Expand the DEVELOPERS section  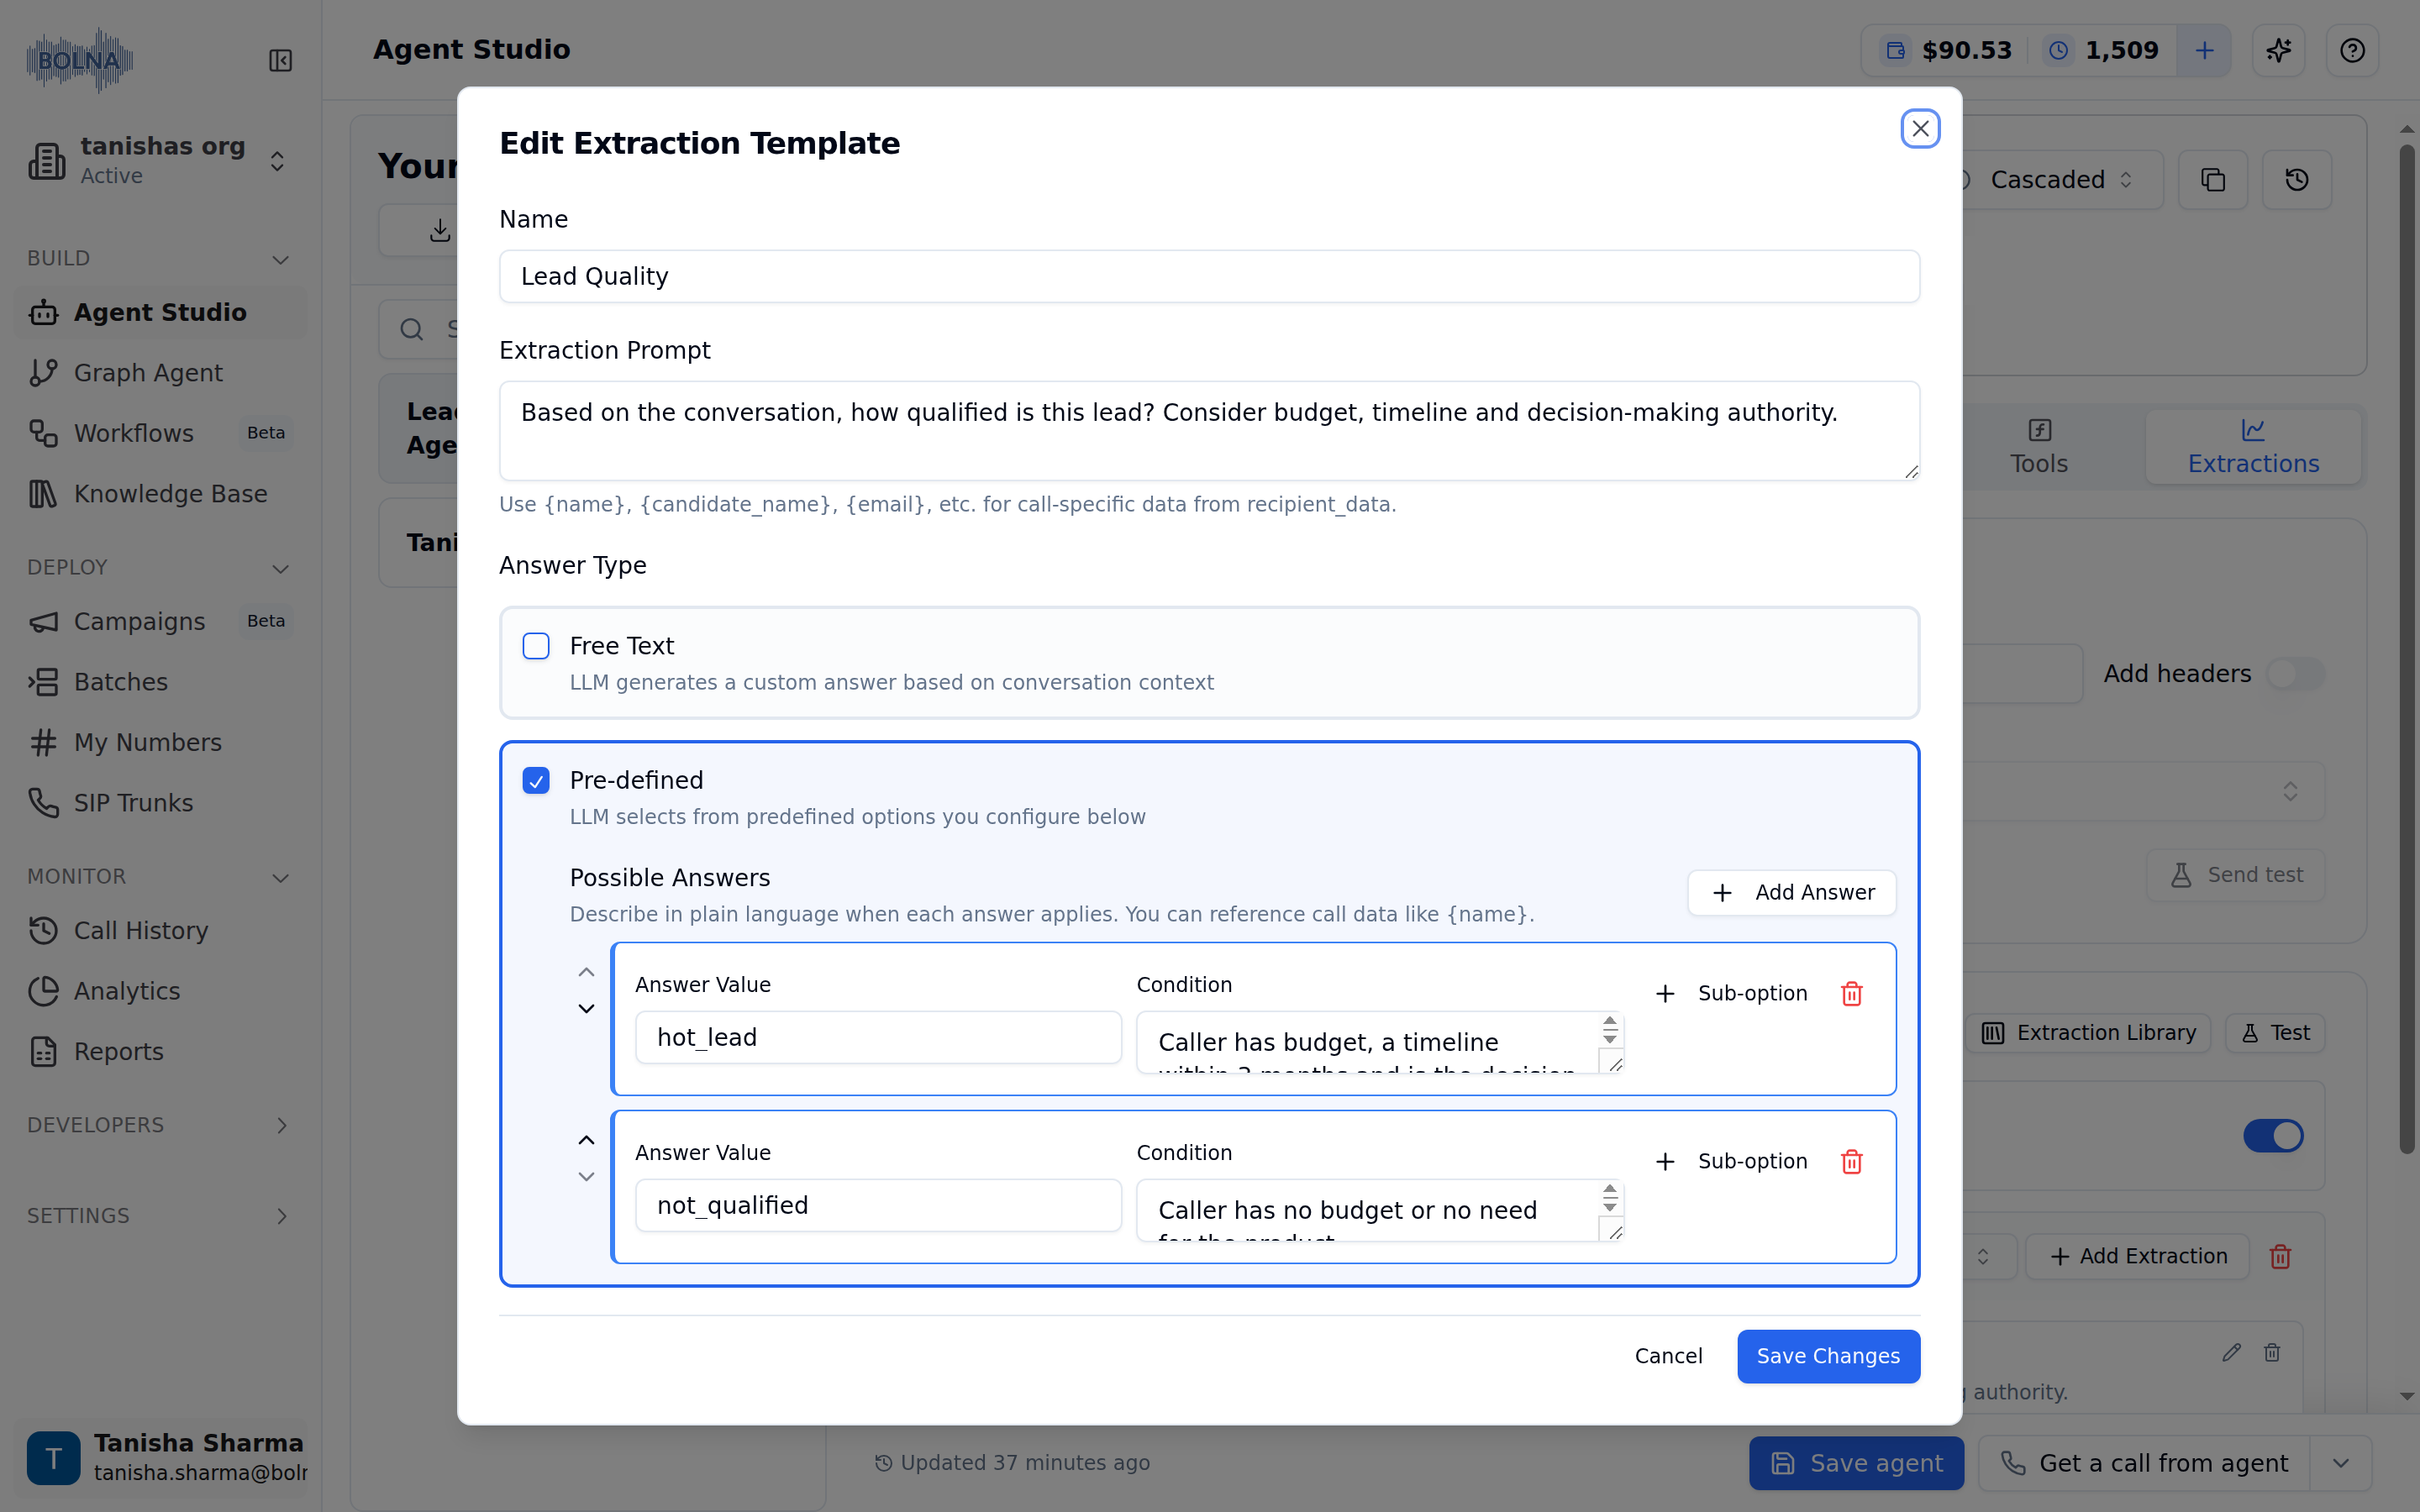(x=281, y=1125)
